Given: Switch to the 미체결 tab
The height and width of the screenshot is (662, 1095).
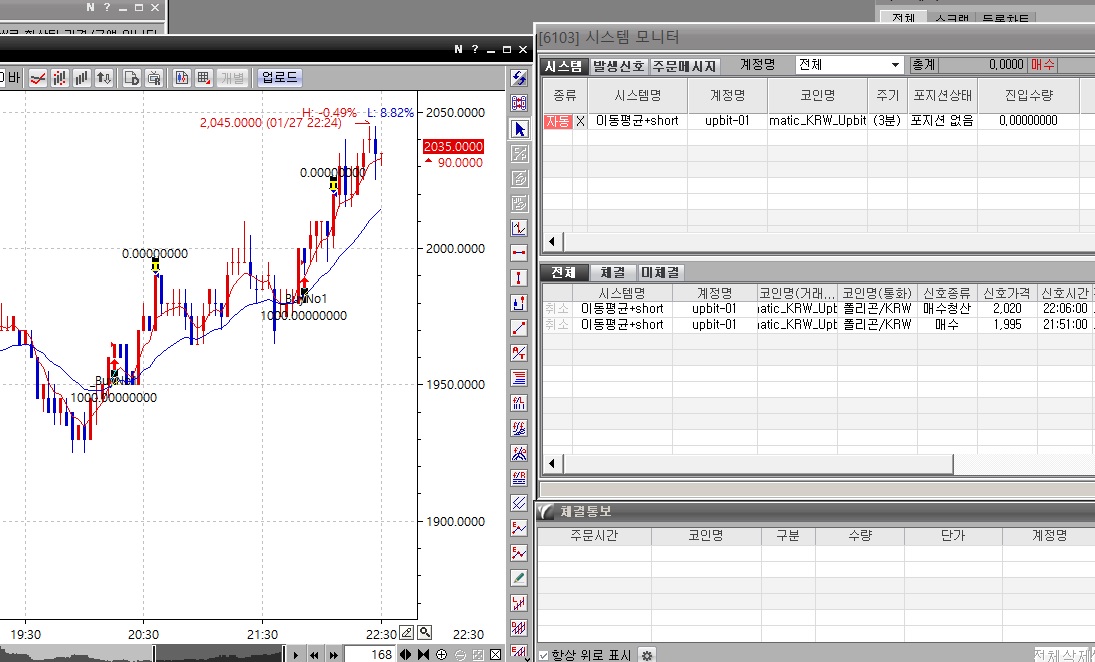Looking at the screenshot, I should [x=661, y=272].
